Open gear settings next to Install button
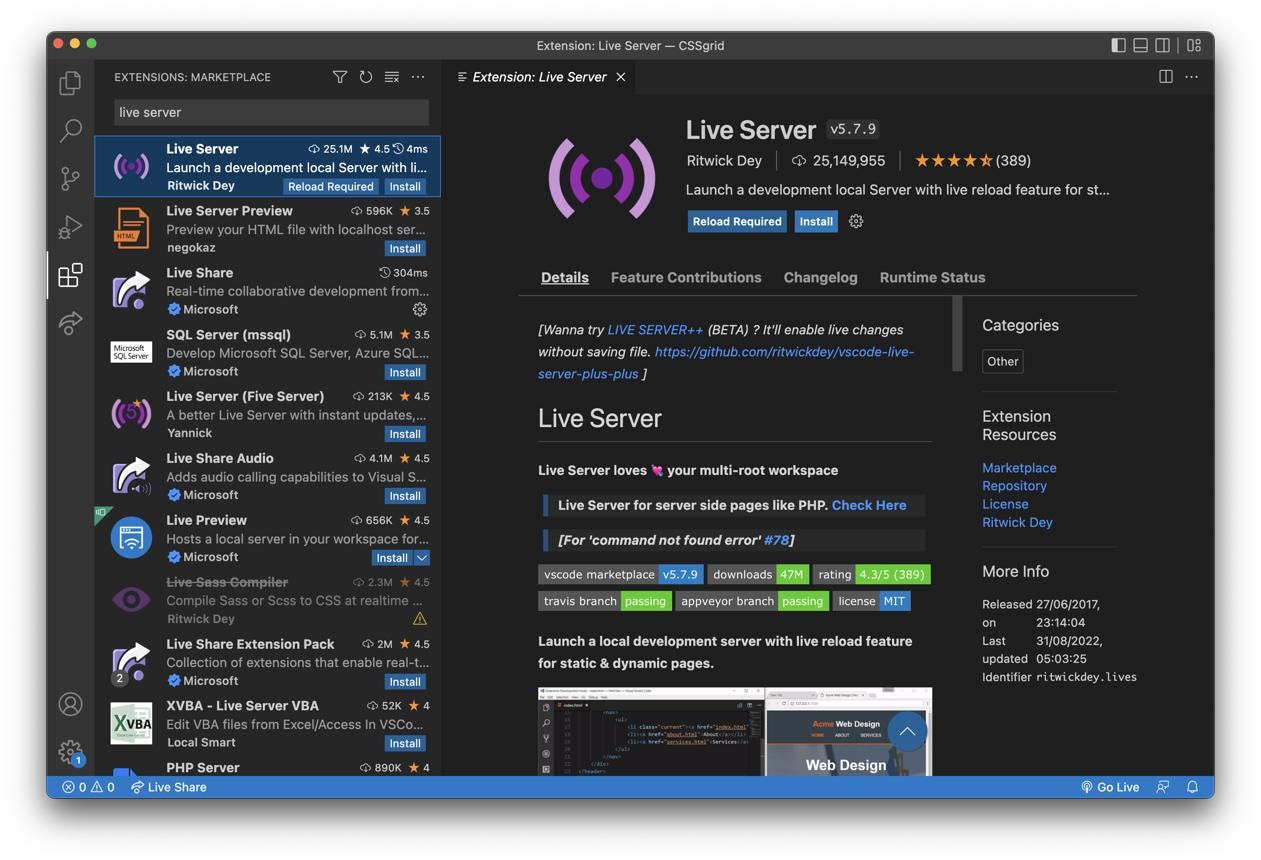This screenshot has height=860, width=1261. [x=856, y=221]
